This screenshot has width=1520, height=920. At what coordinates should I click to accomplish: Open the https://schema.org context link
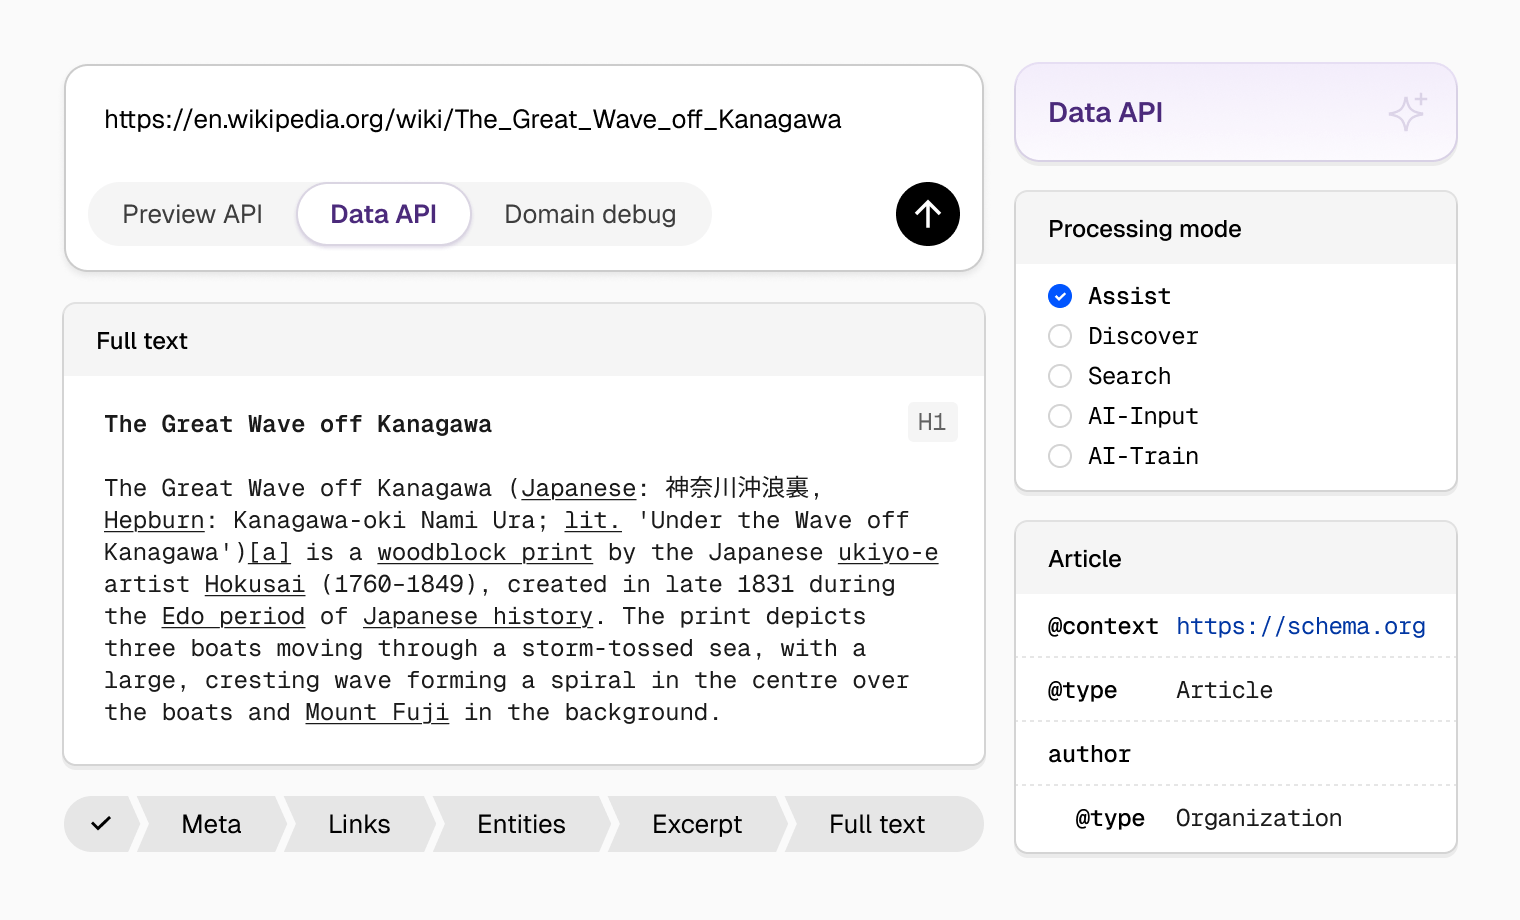(1301, 626)
